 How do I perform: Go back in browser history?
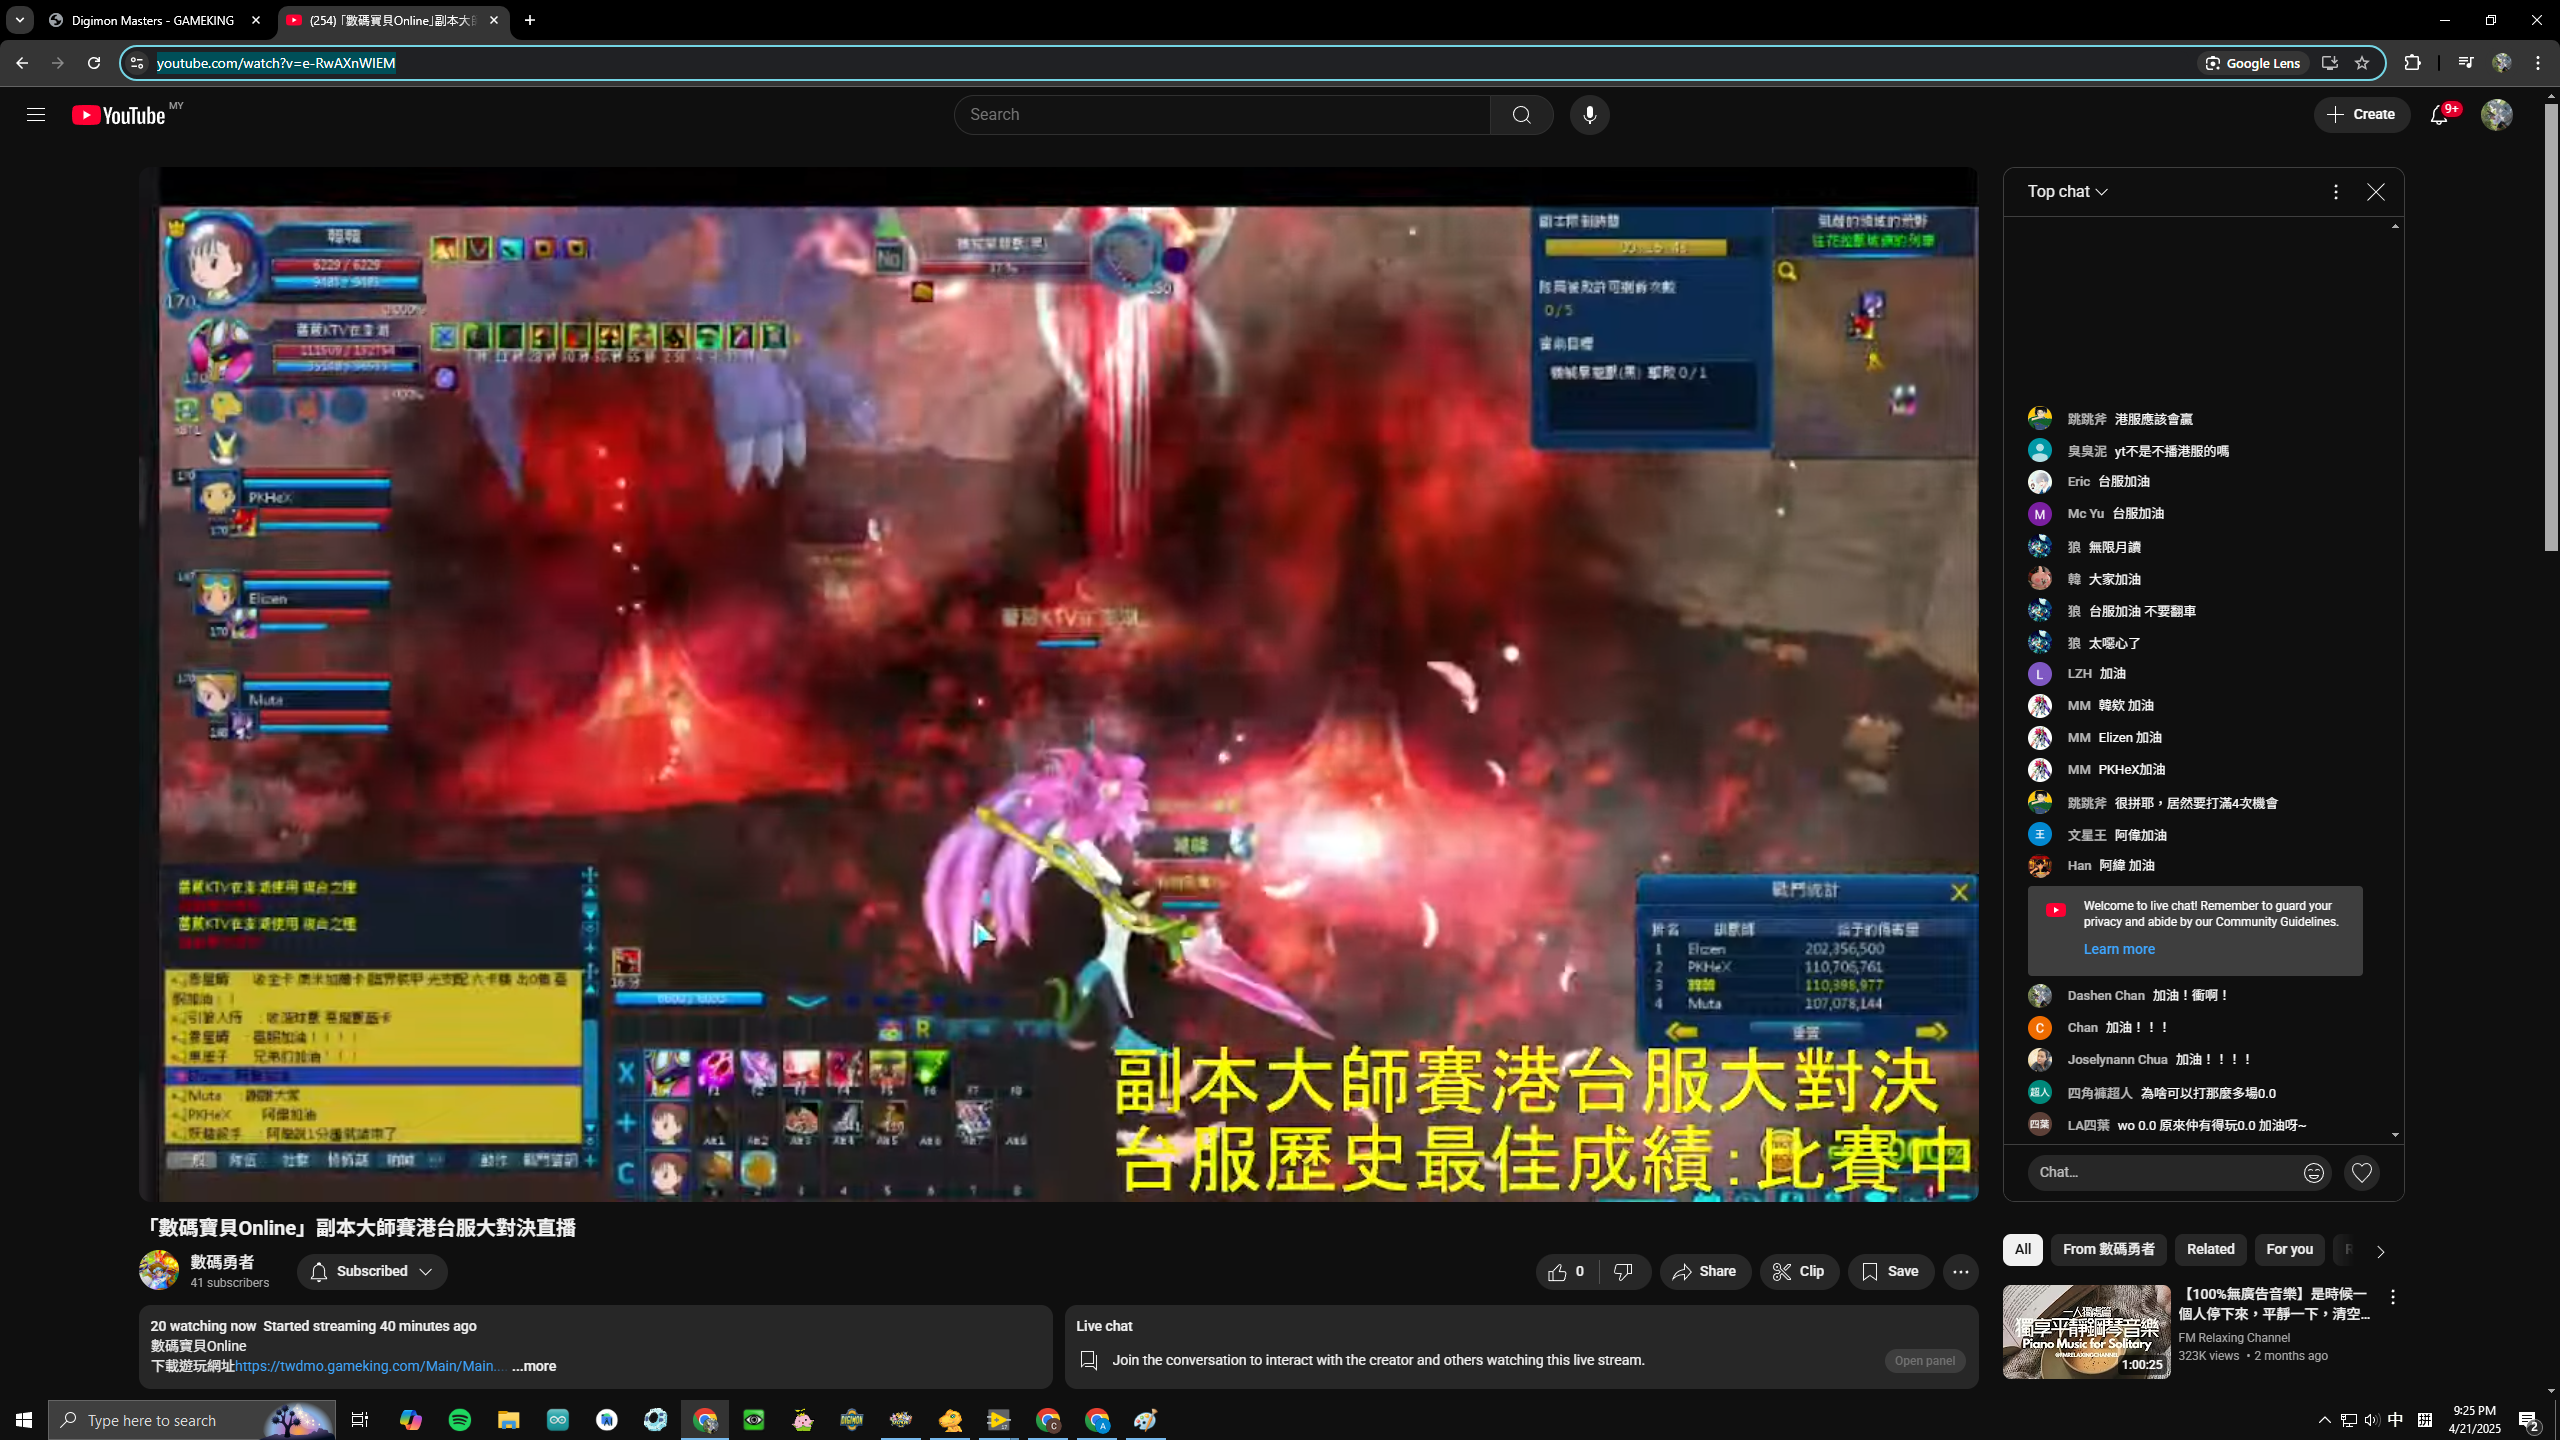[22, 63]
